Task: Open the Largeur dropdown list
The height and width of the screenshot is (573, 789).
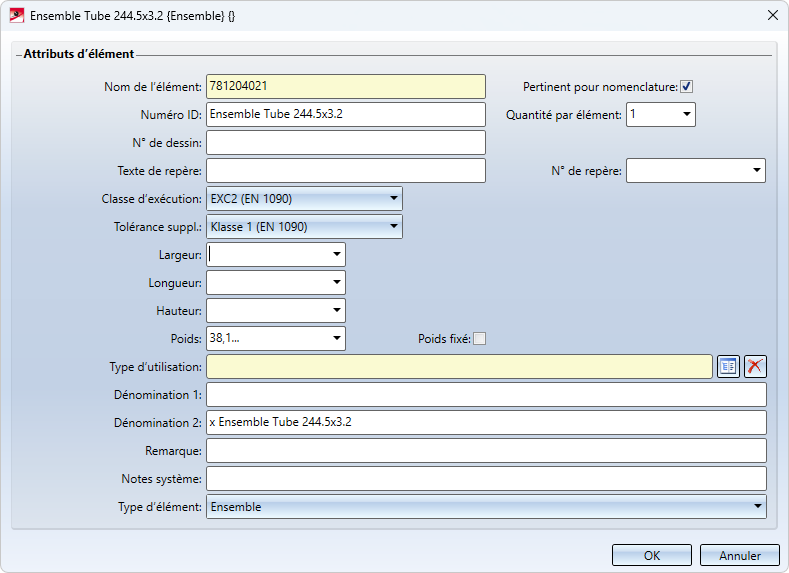Action: [x=336, y=255]
